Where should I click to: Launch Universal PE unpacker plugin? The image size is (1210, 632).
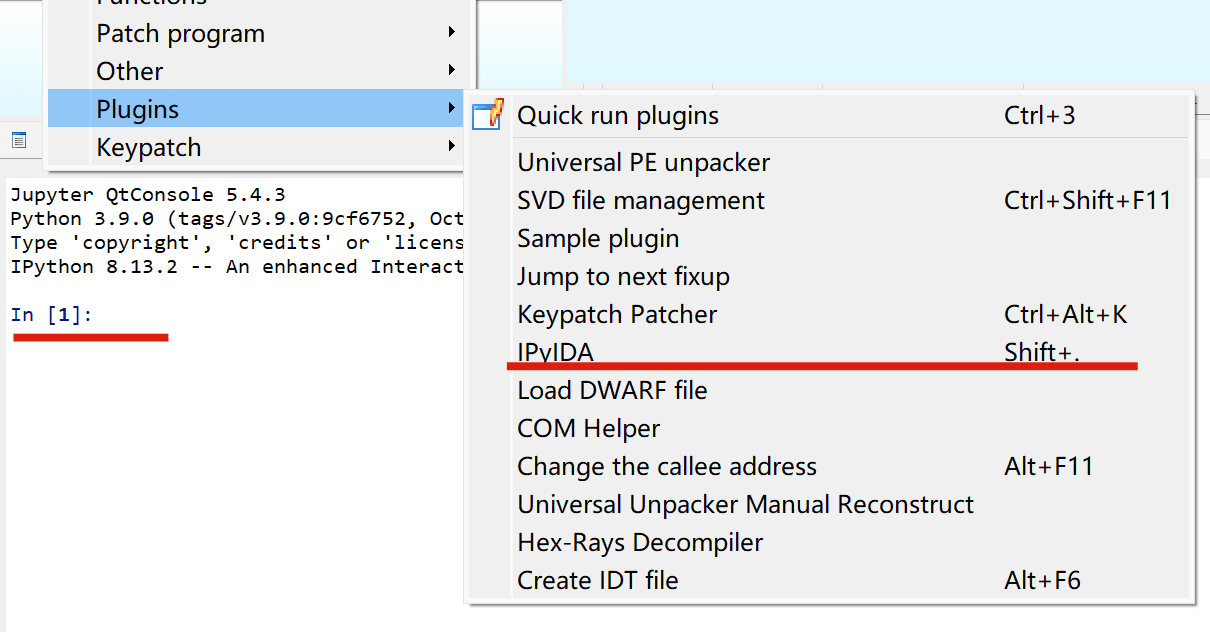point(643,162)
